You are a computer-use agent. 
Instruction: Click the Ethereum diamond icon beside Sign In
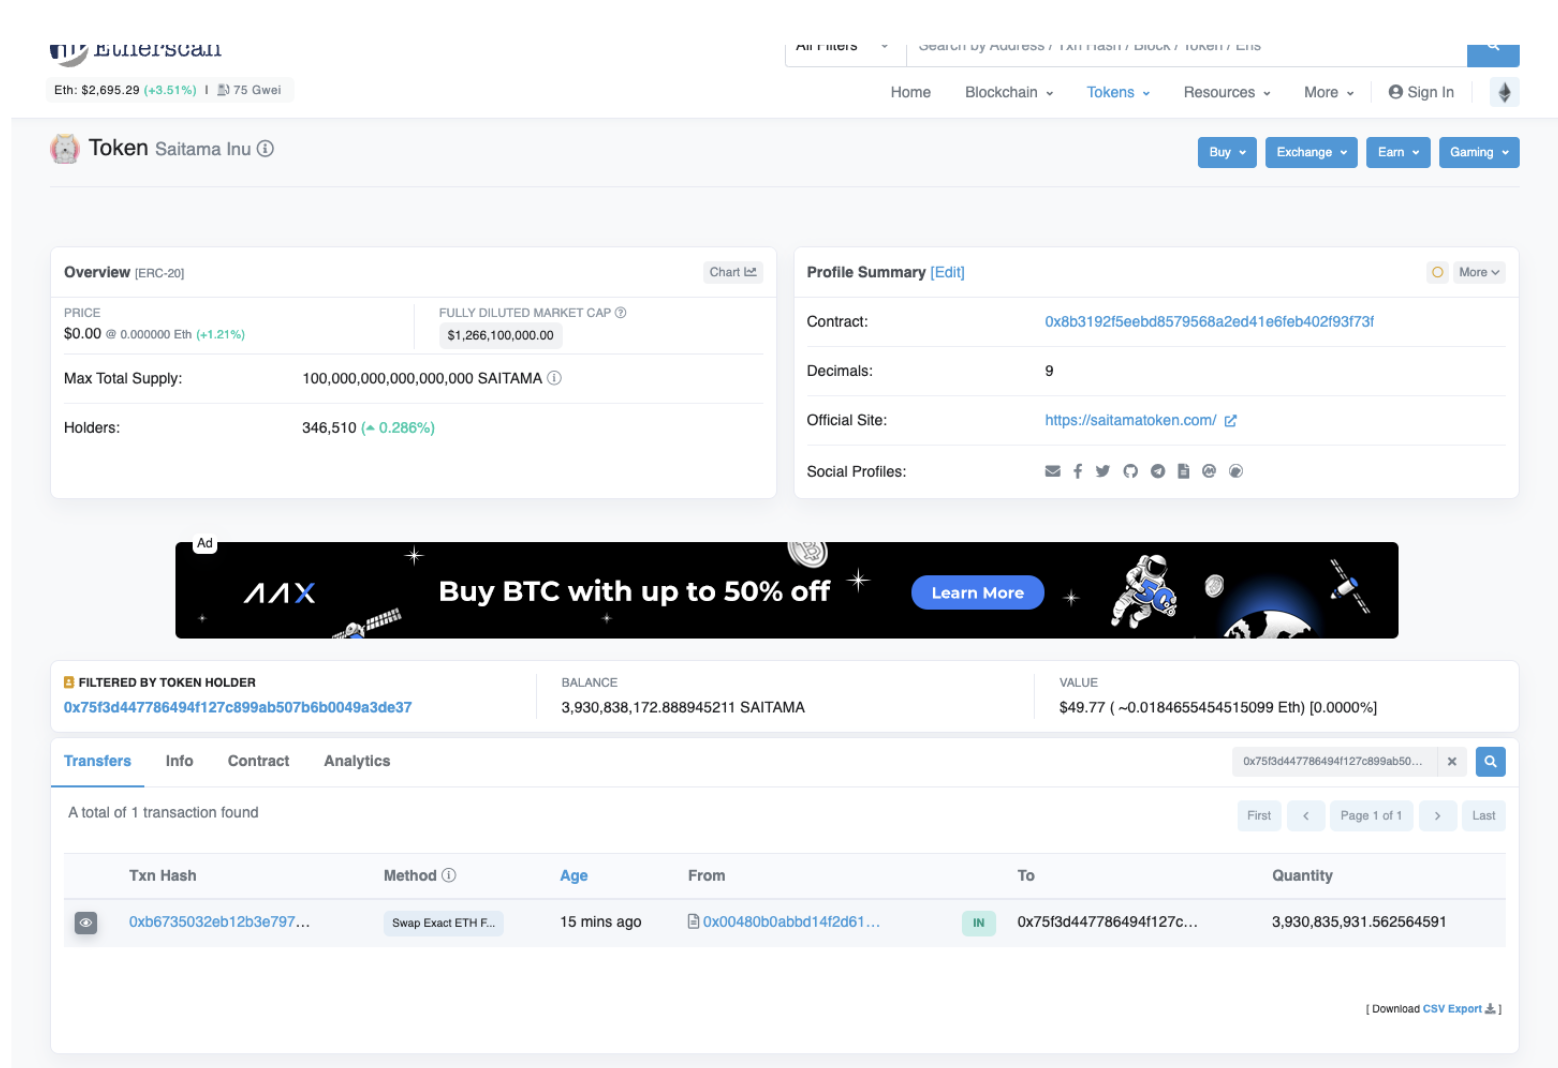[x=1505, y=91]
